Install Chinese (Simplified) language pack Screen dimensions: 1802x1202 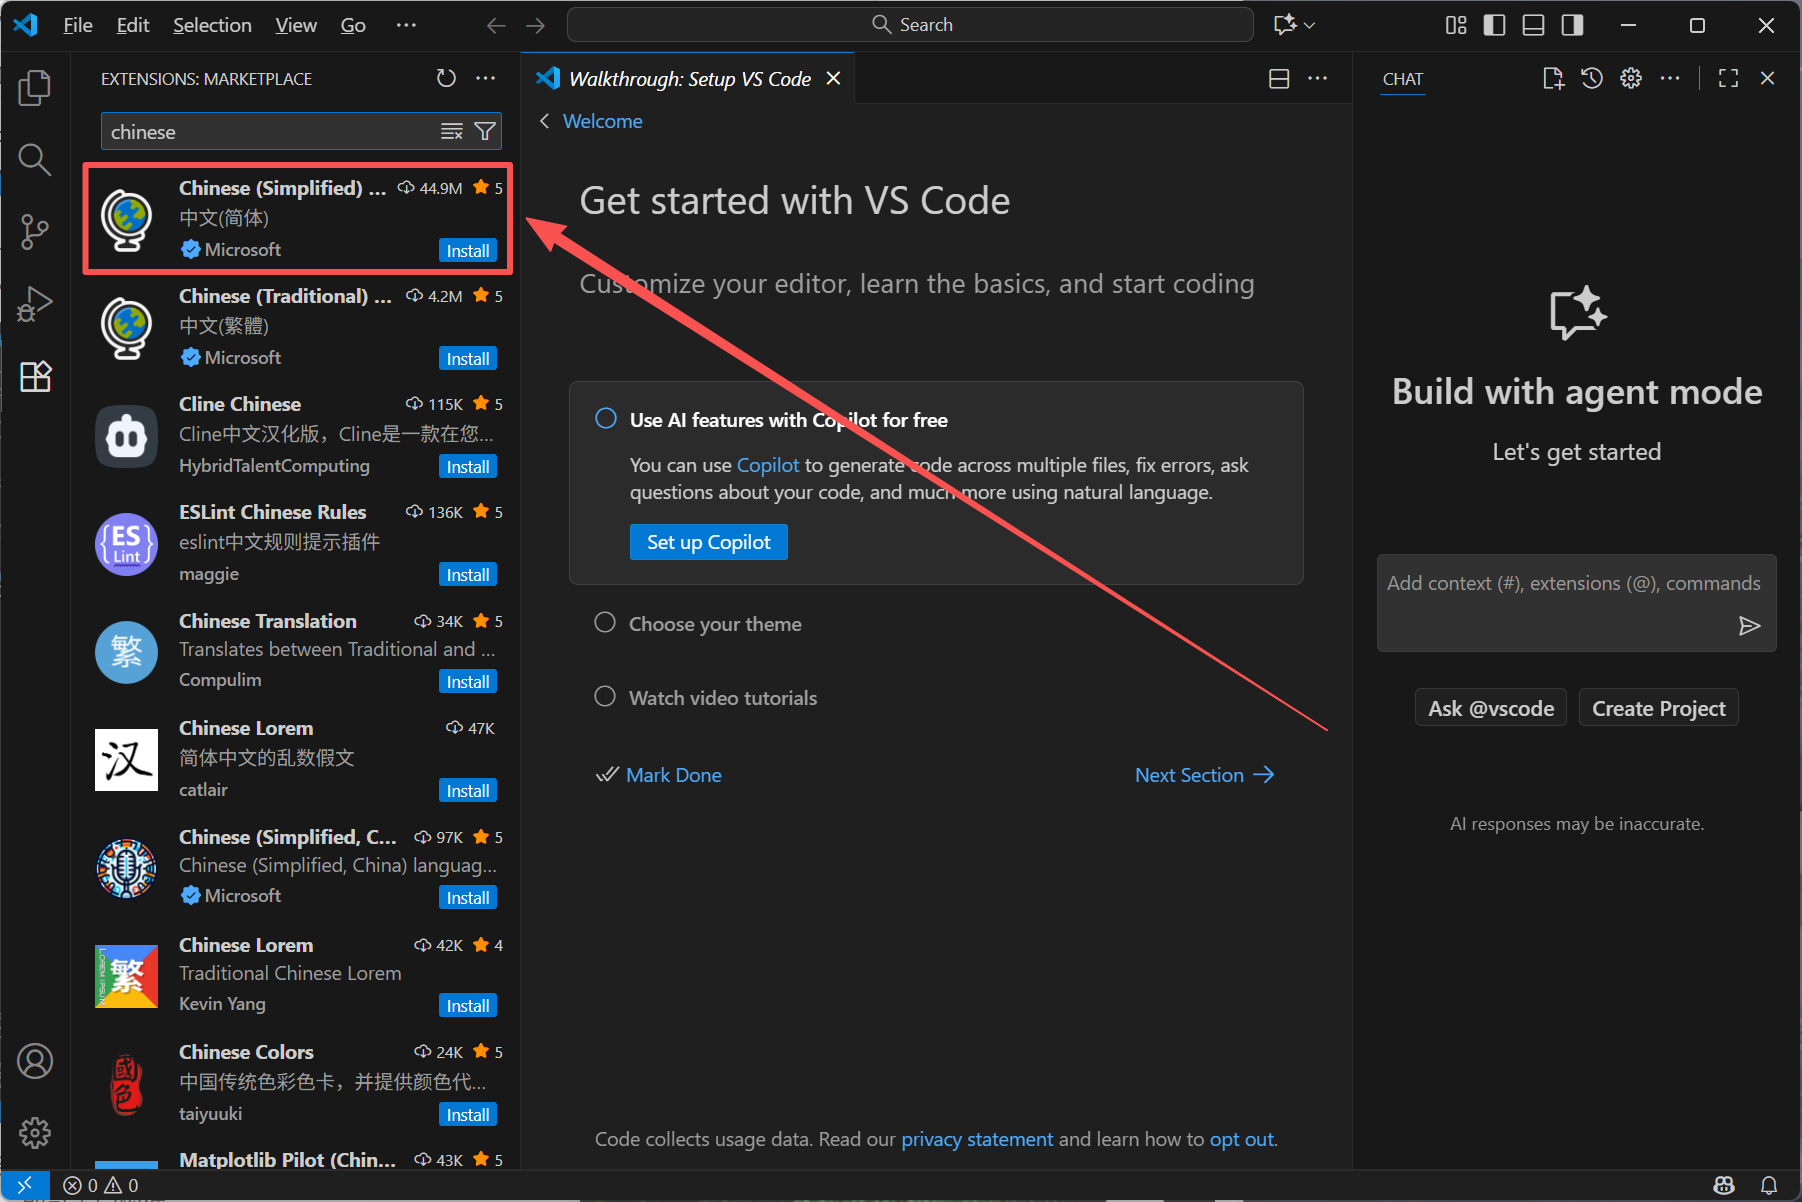point(468,250)
